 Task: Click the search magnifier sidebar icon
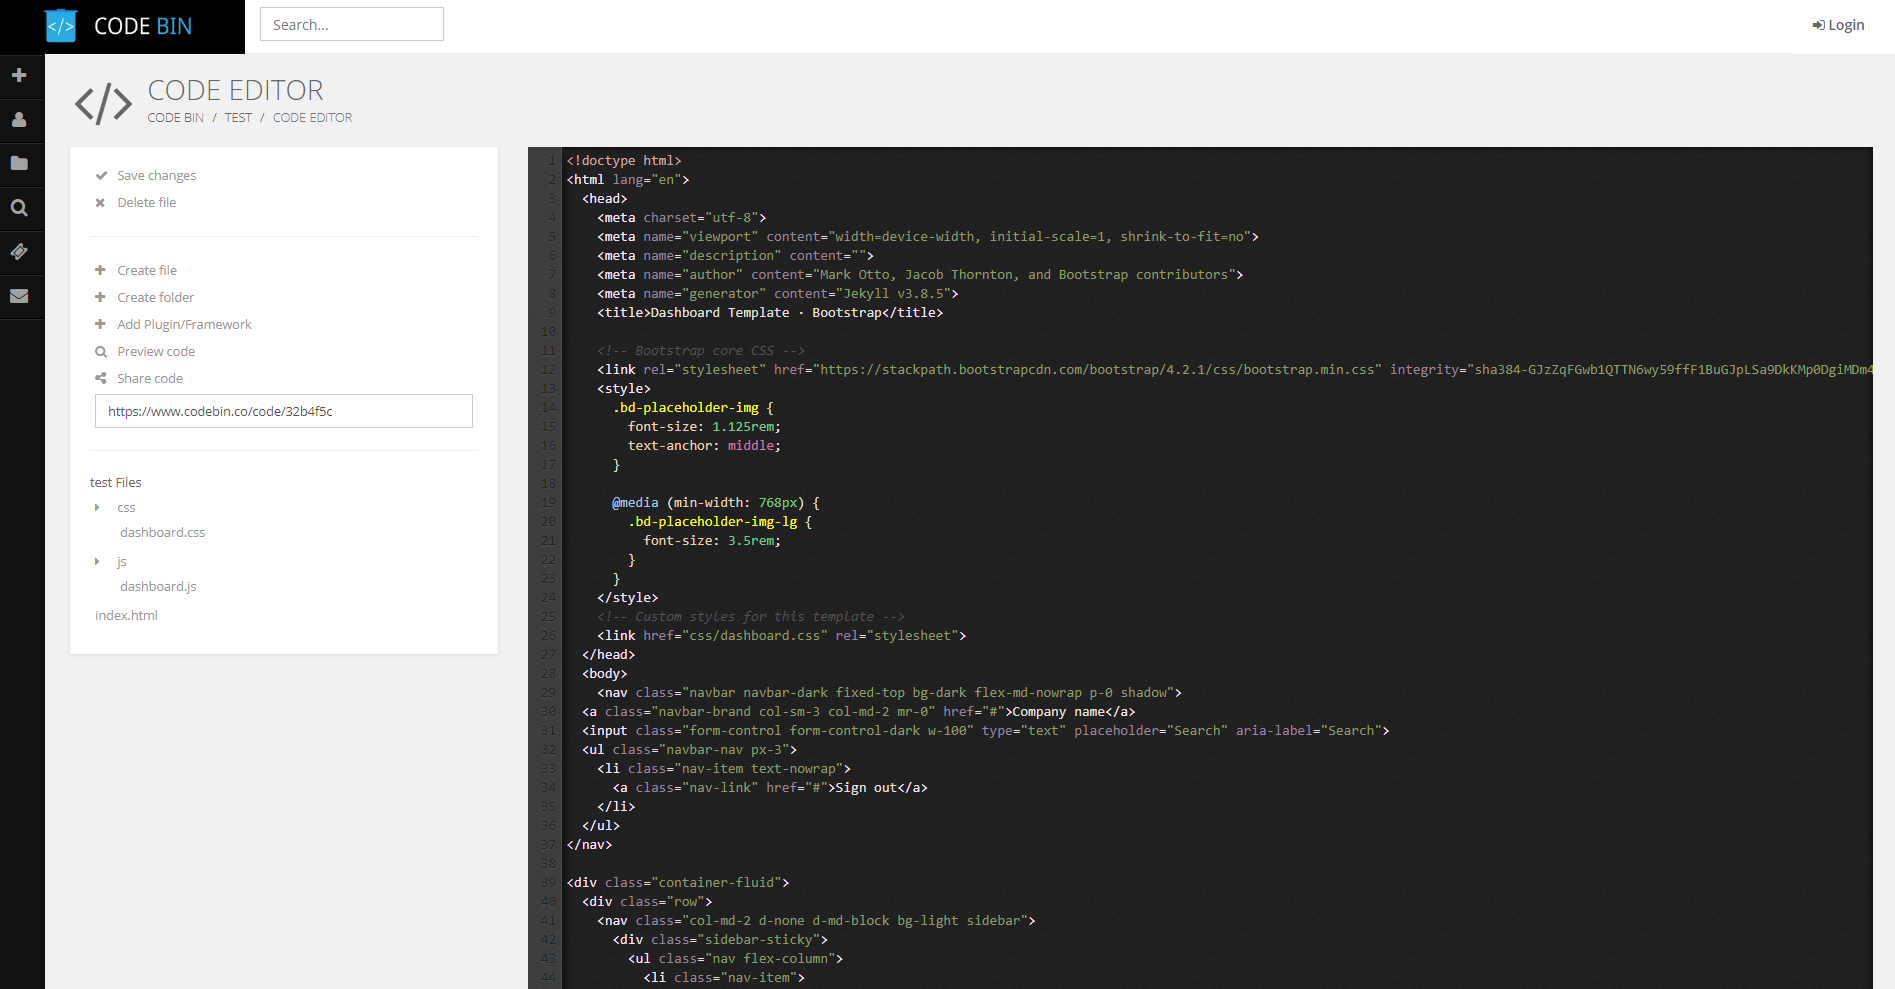tap(19, 207)
